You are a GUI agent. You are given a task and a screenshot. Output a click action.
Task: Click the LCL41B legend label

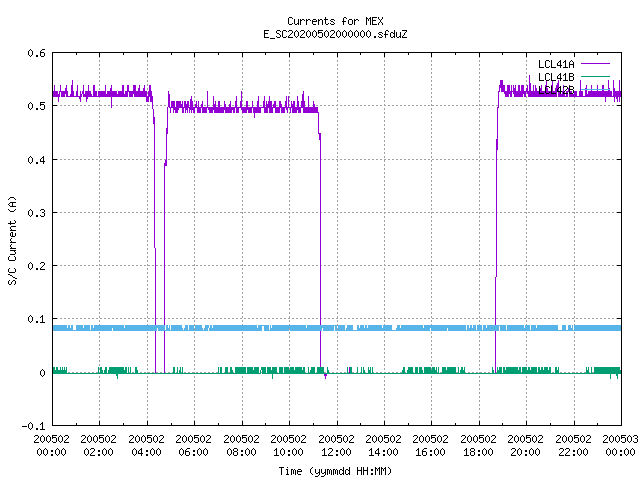(x=556, y=77)
